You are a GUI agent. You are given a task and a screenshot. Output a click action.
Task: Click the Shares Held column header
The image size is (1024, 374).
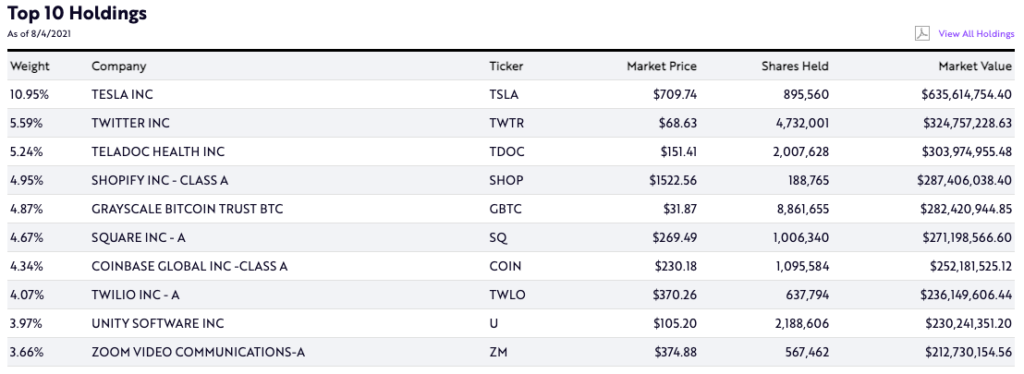[795, 66]
